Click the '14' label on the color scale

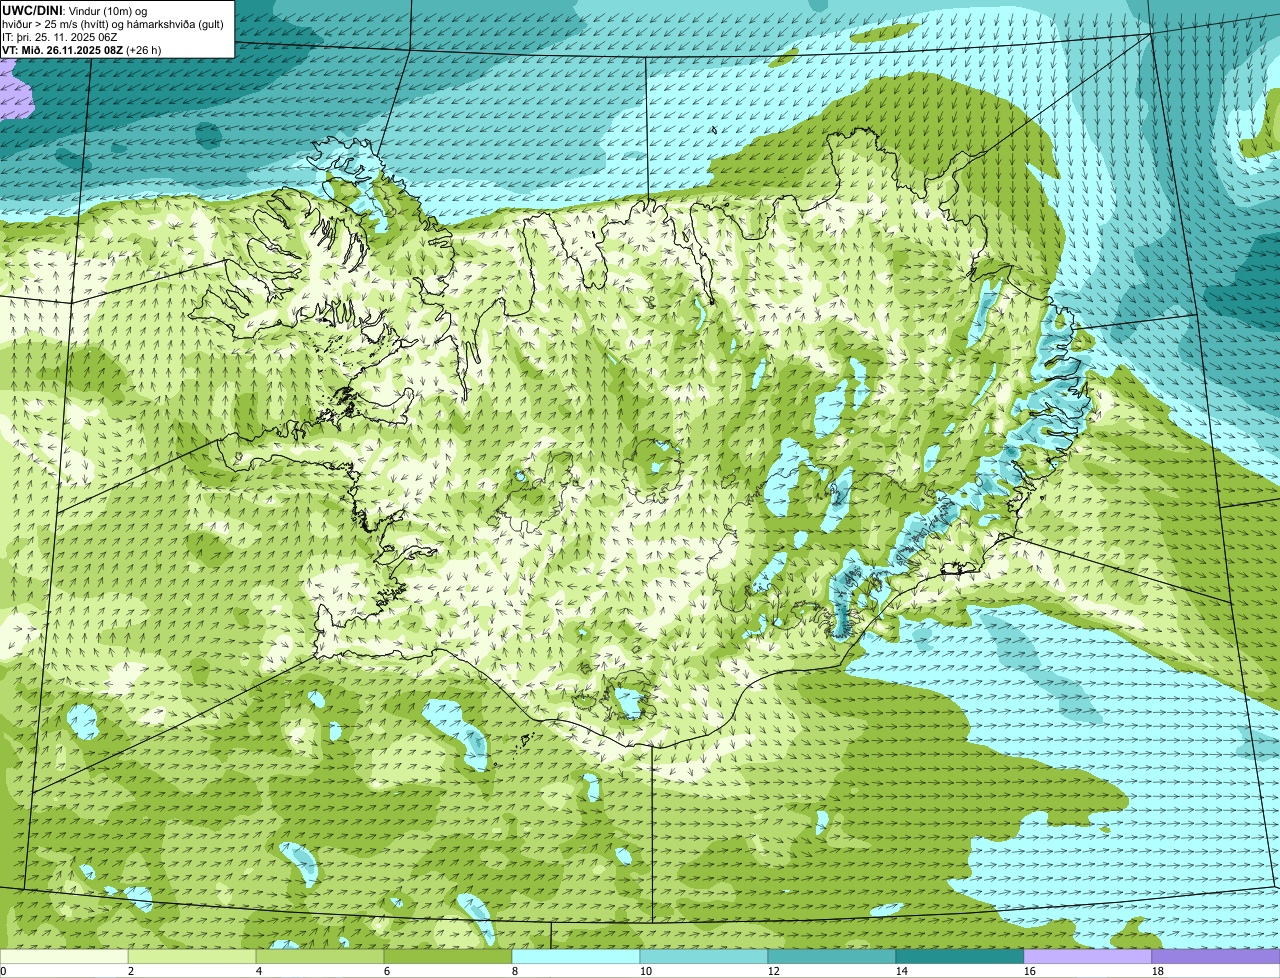[902, 971]
